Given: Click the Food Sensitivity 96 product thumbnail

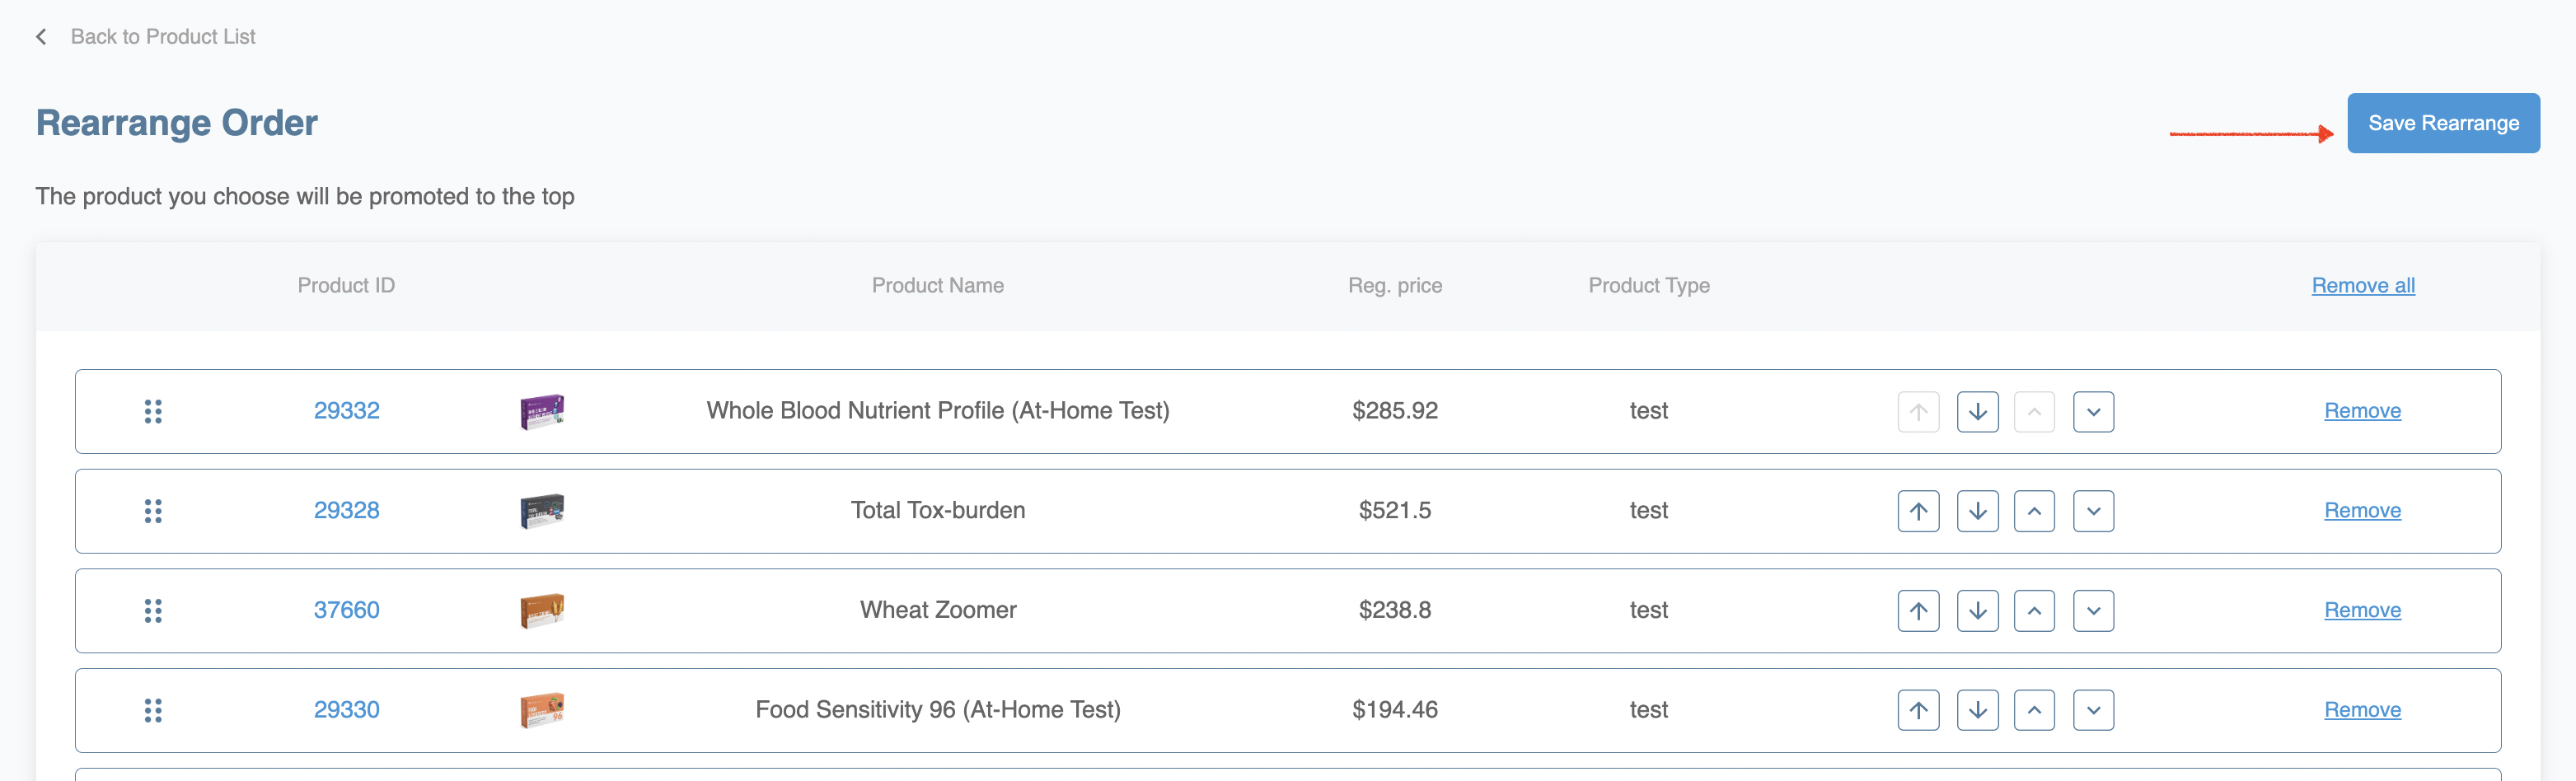Looking at the screenshot, I should (x=542, y=710).
